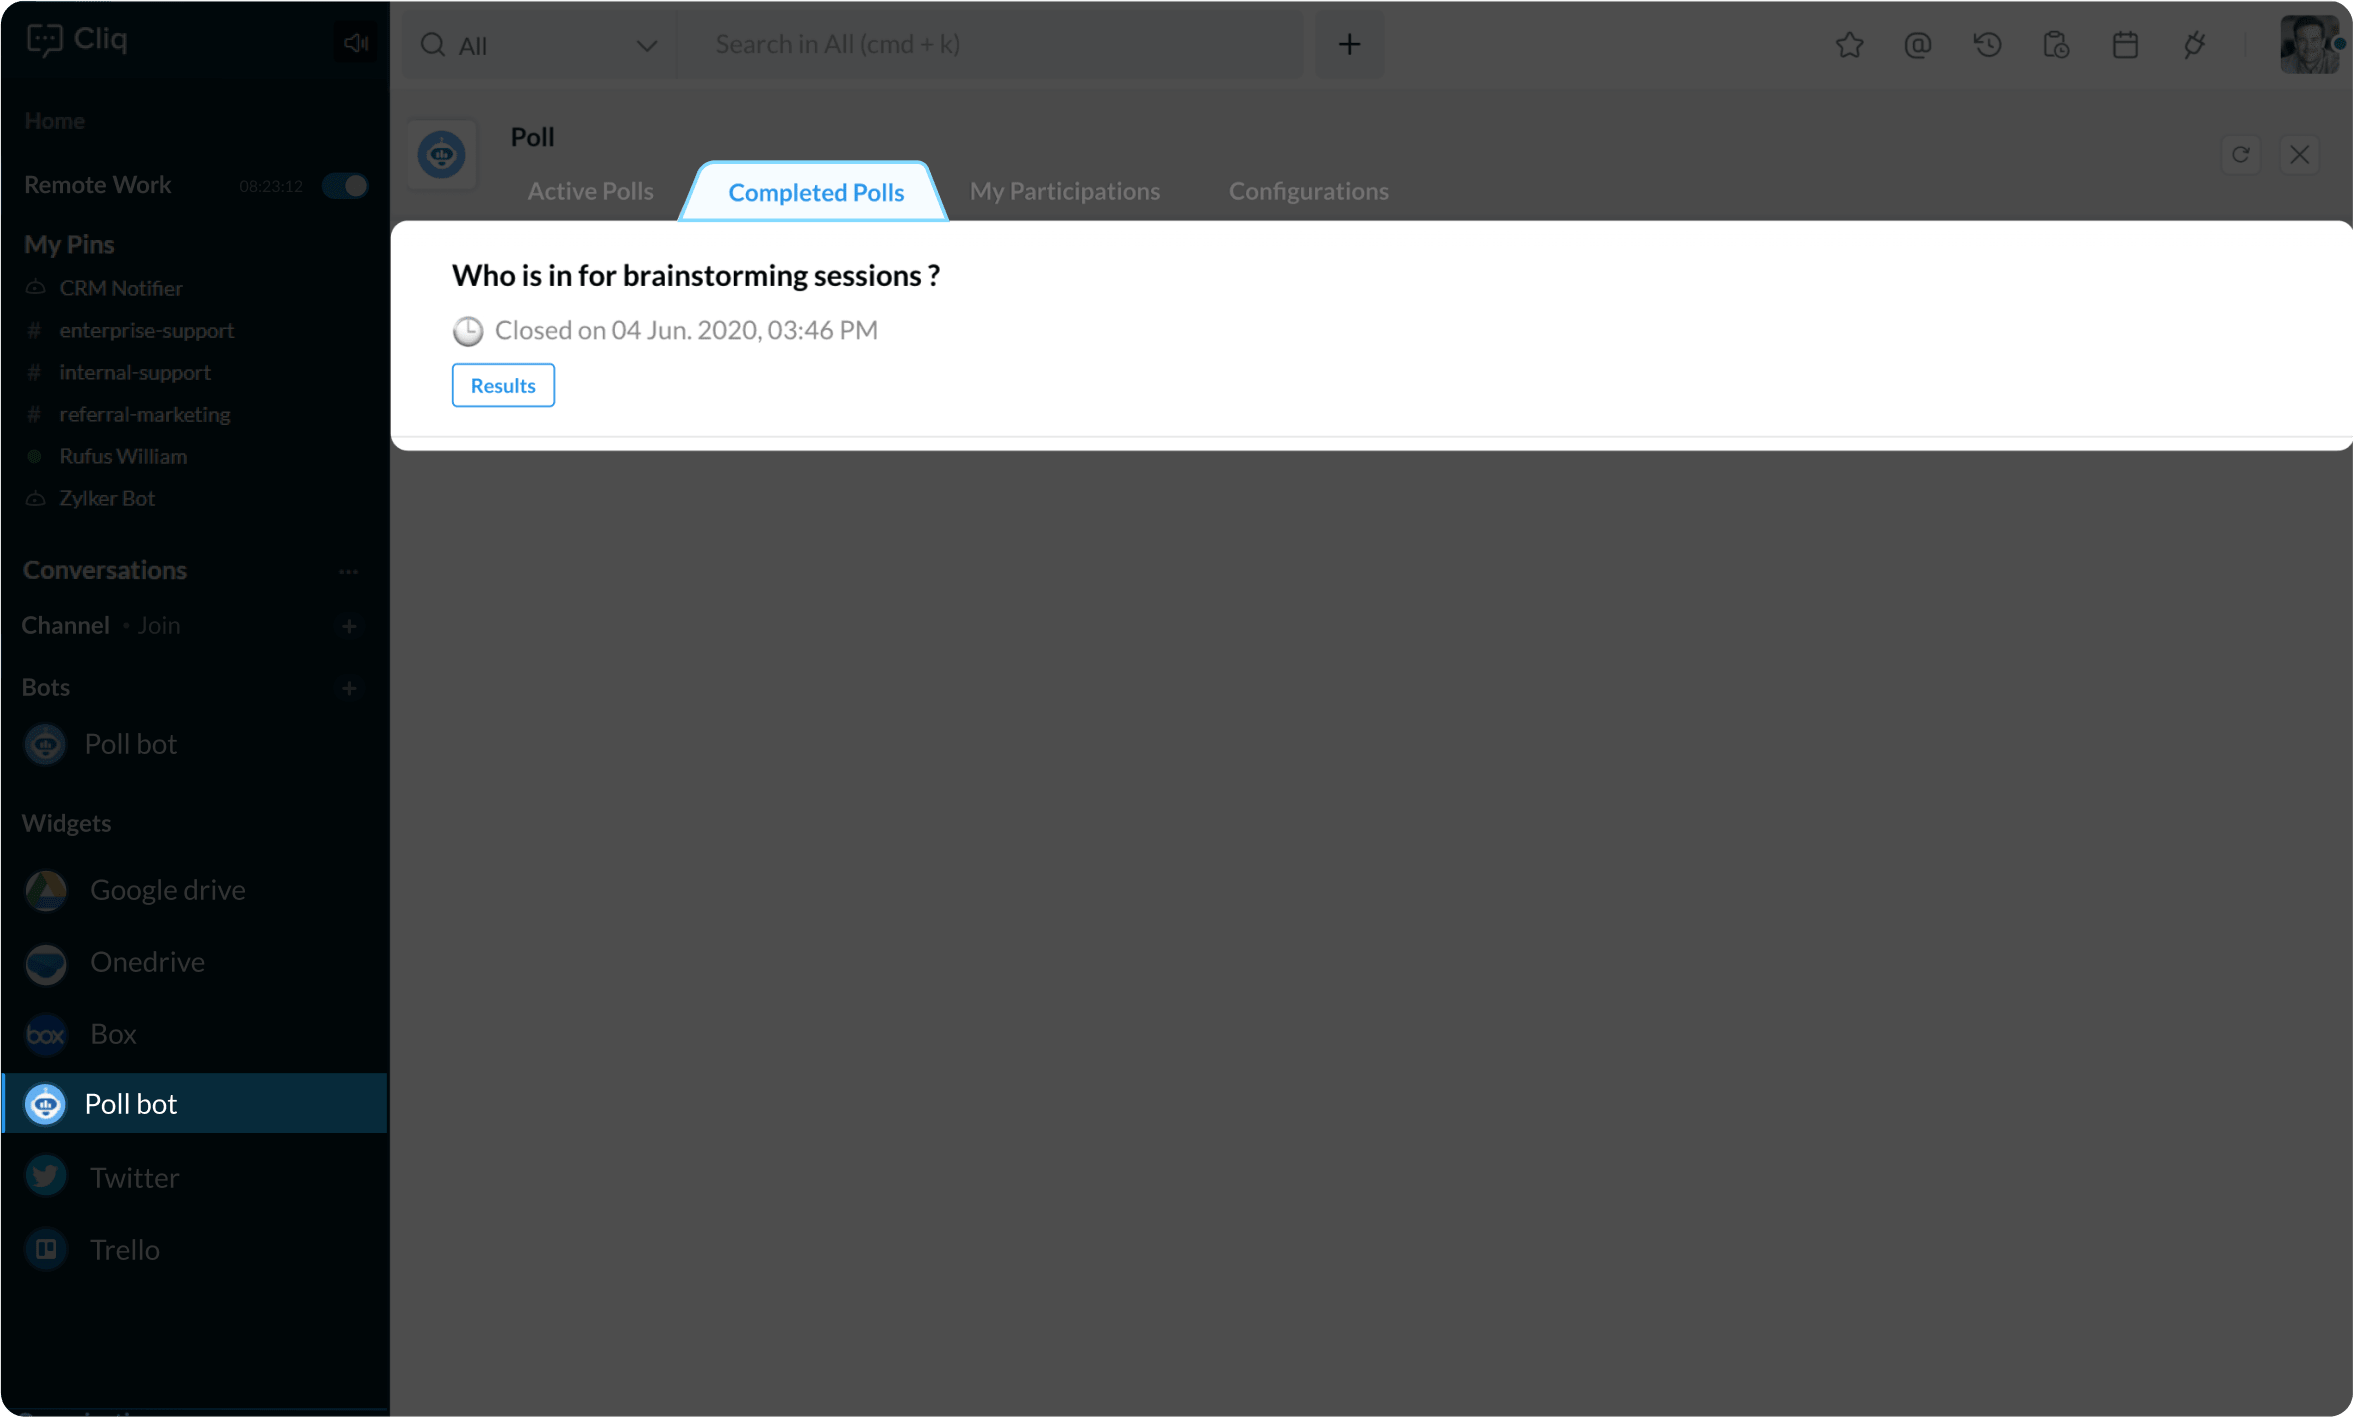Click the Closed on 04 Jun. 2020 text
This screenshot has height=1417, width=2353.
[x=686, y=330]
